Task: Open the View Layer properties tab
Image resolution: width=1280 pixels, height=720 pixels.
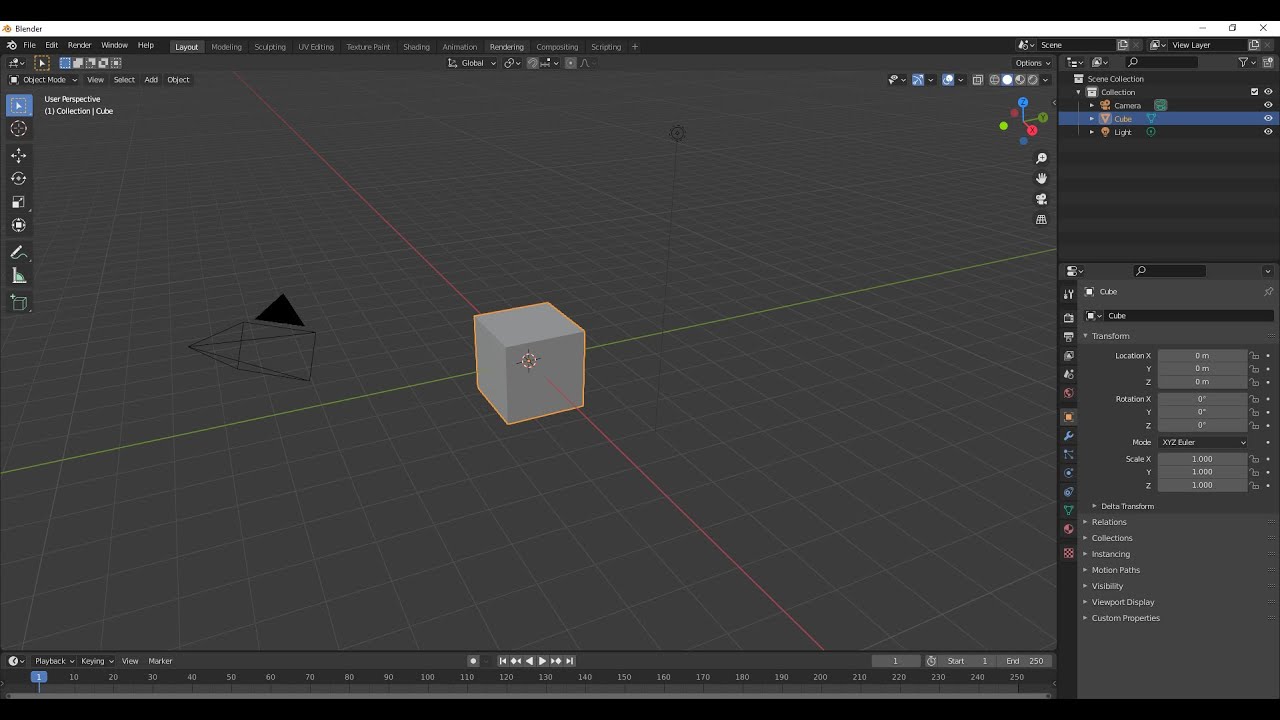Action: (x=1068, y=356)
